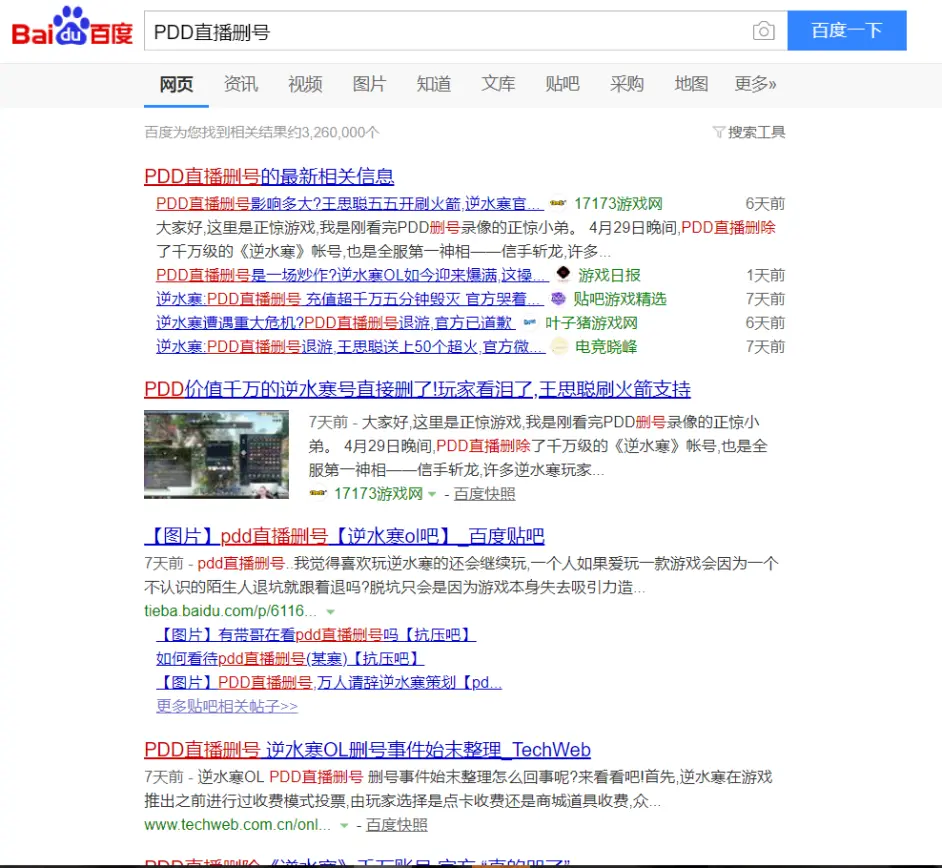Click the Baidu logo
Image resolution: width=942 pixels, height=868 pixels.
coord(72,28)
